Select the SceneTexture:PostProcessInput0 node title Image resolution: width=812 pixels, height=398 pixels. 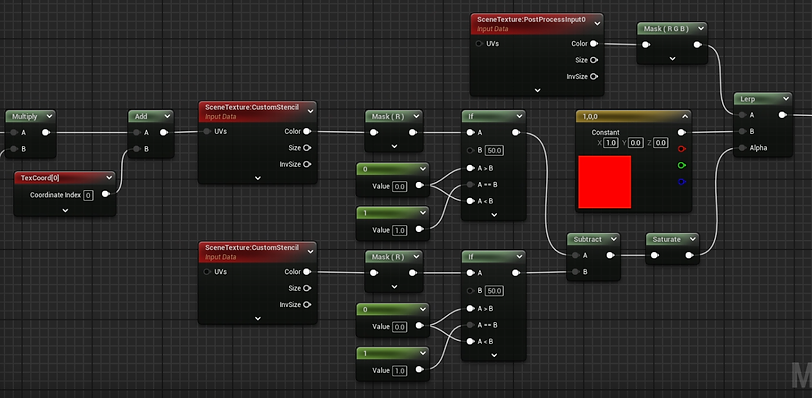point(531,20)
